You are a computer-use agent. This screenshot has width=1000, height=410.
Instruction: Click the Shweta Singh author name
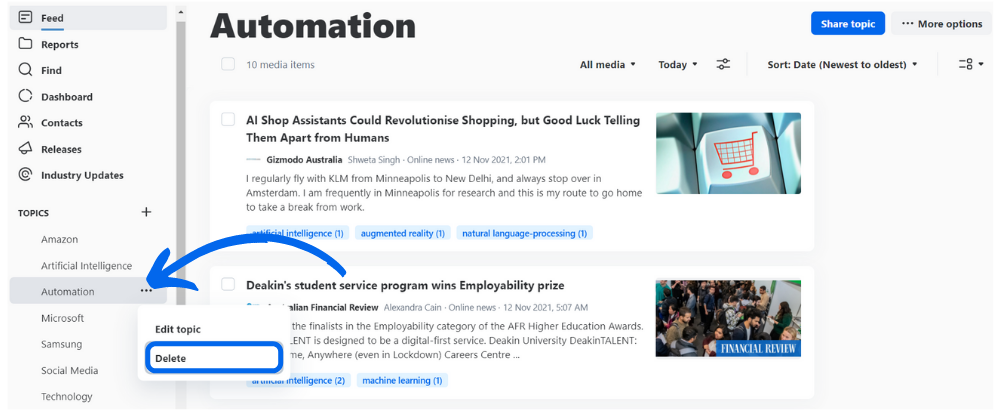(374, 159)
